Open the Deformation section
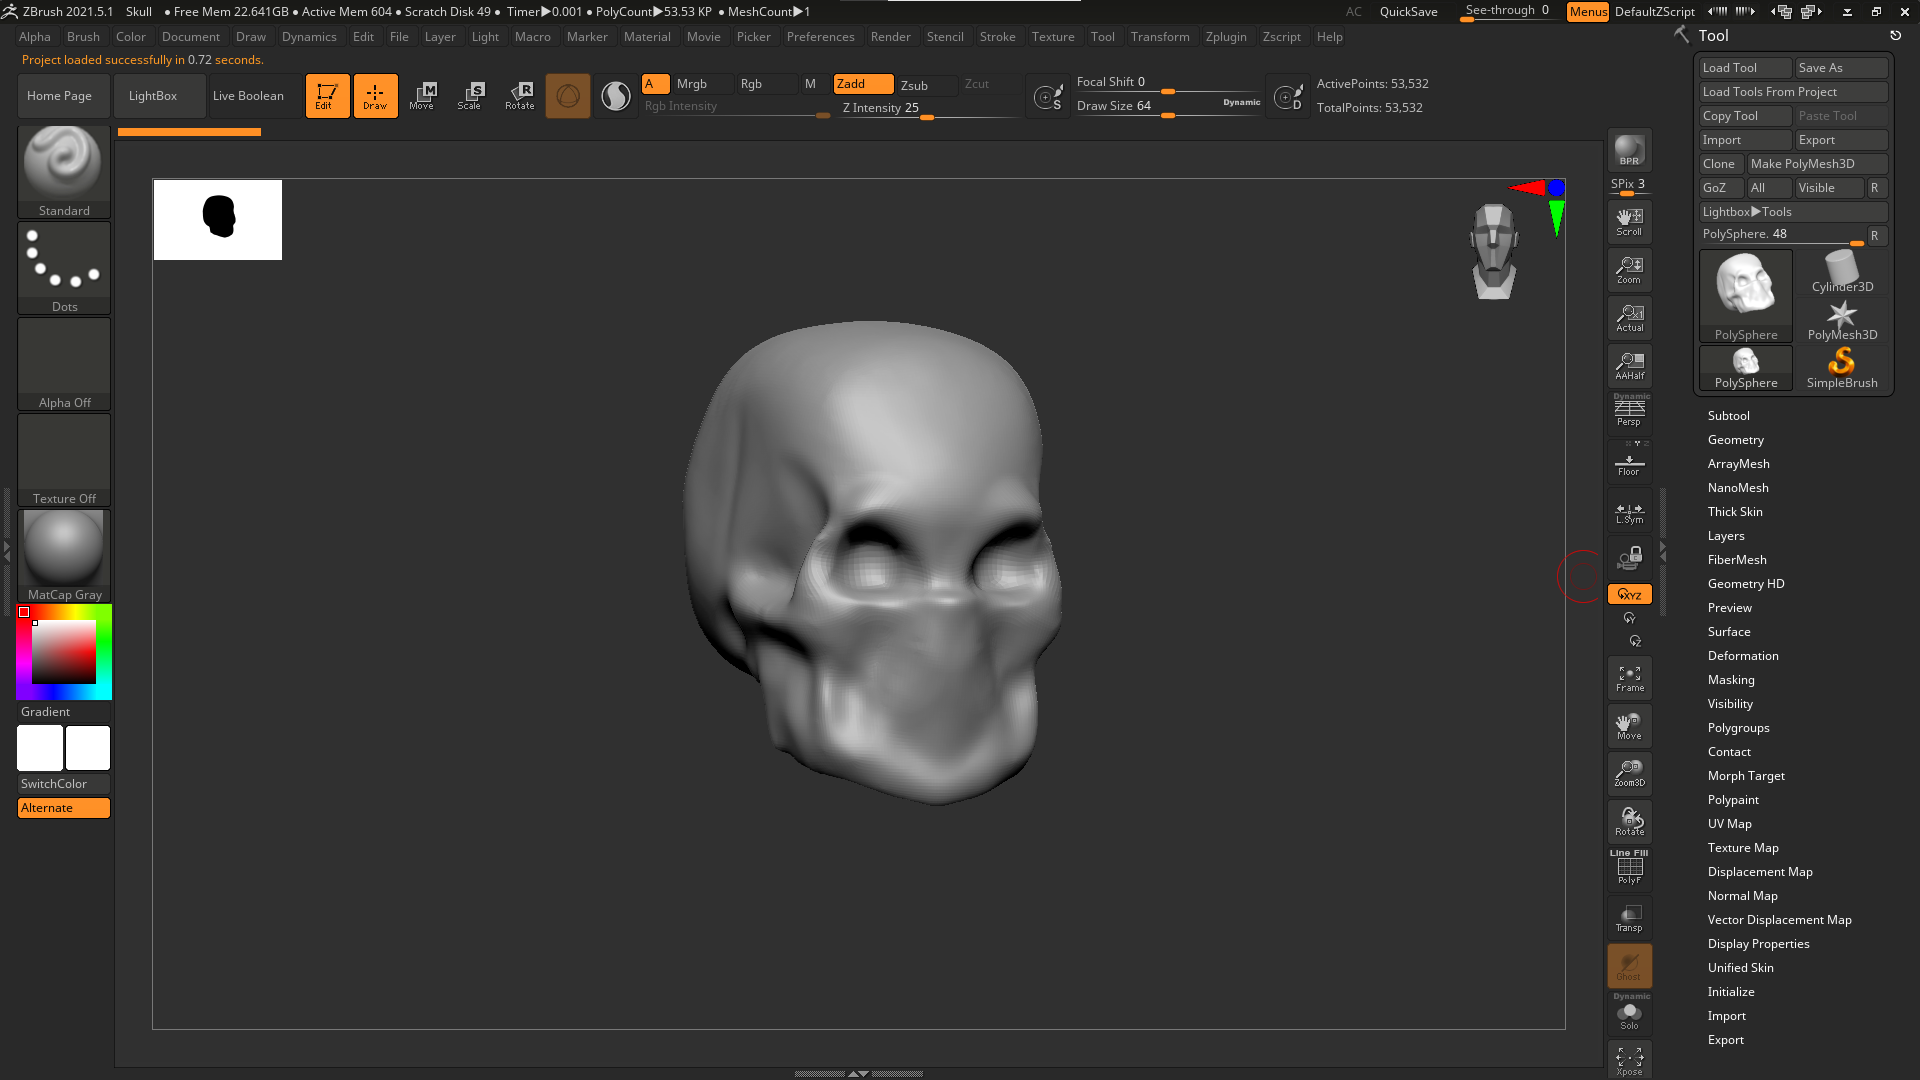1920x1080 pixels. click(1742, 656)
